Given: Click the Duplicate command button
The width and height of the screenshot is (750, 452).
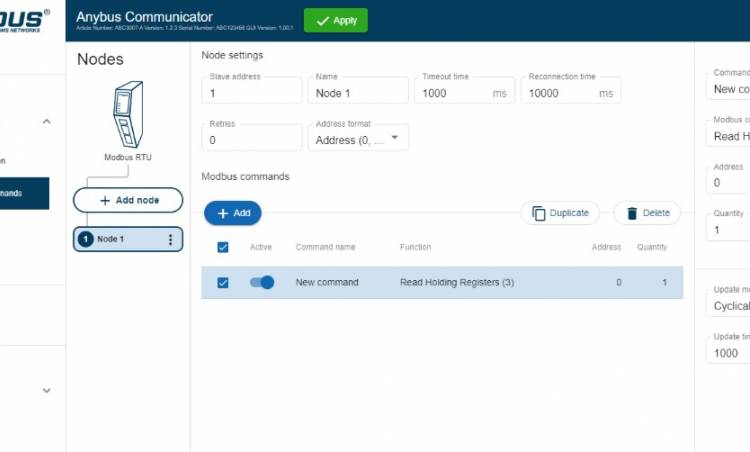Looking at the screenshot, I should tap(560, 213).
